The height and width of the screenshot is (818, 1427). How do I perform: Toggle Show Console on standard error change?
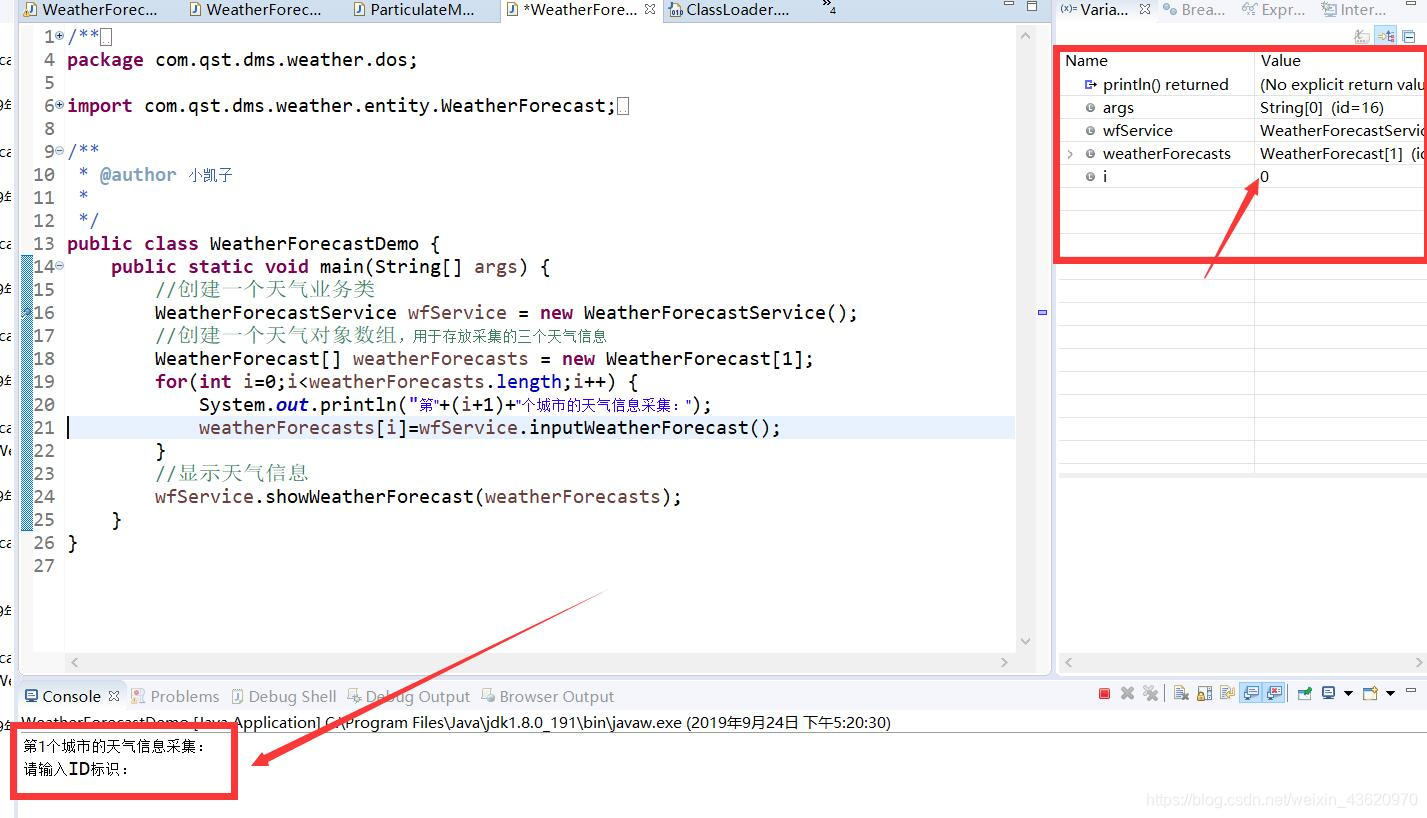coord(1274,693)
